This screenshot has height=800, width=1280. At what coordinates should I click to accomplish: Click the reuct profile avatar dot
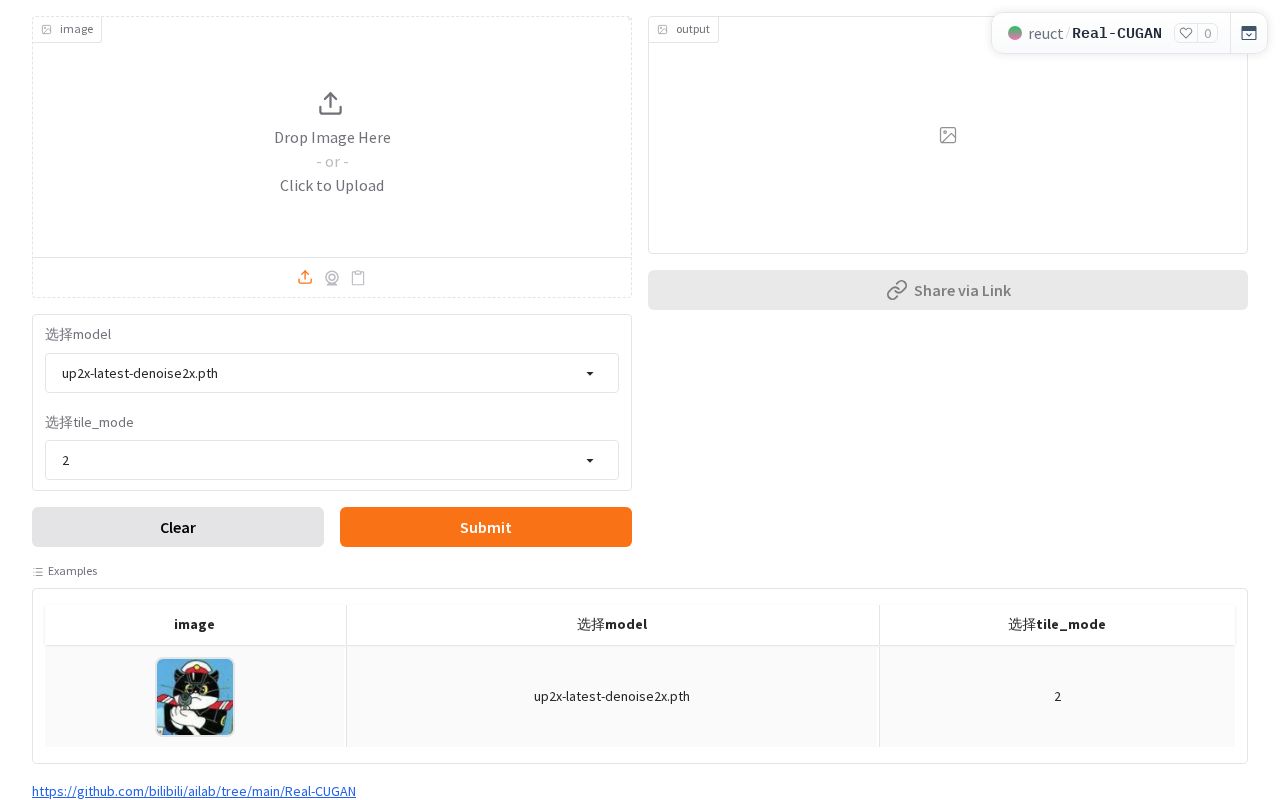click(1015, 33)
